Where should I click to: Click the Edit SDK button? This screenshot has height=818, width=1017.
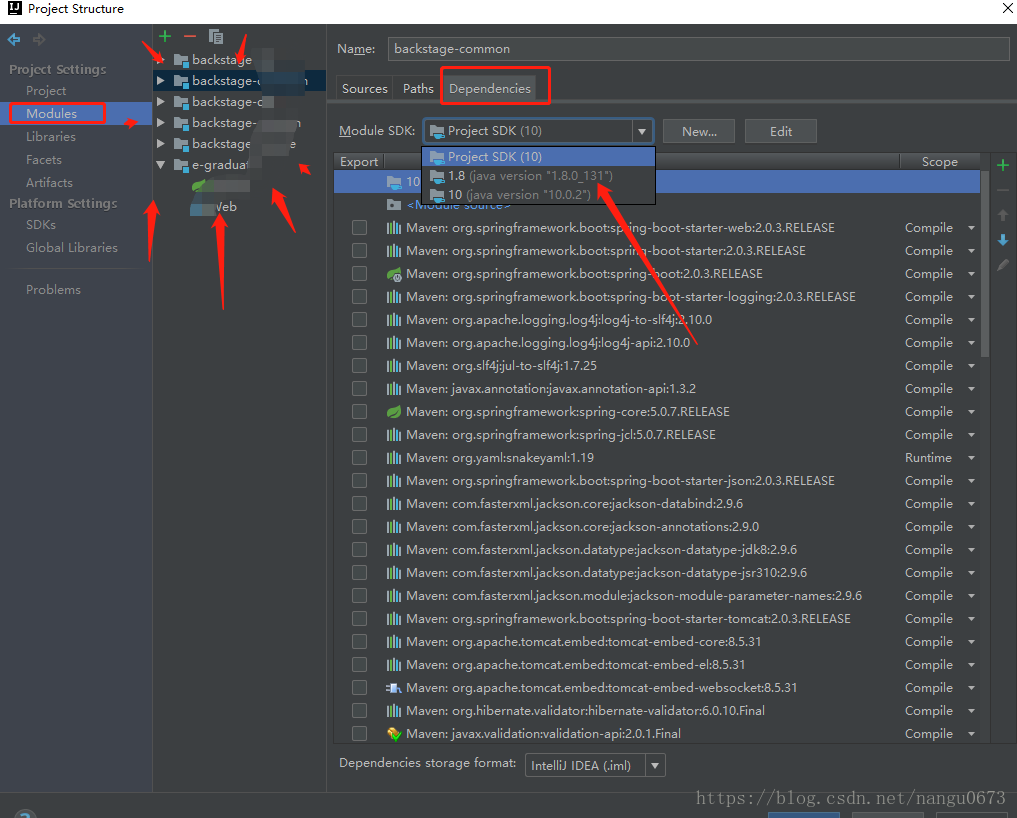click(780, 131)
